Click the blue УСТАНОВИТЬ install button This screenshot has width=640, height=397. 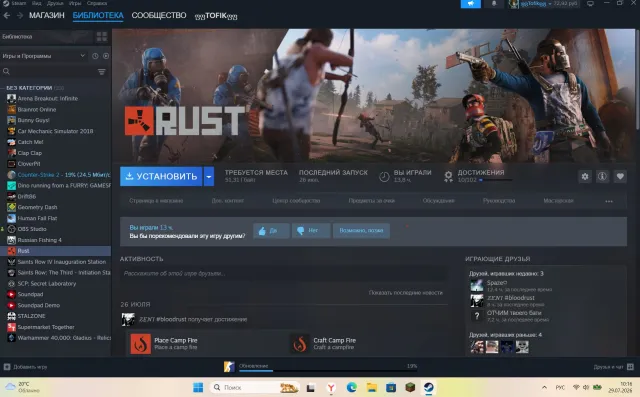(x=161, y=176)
